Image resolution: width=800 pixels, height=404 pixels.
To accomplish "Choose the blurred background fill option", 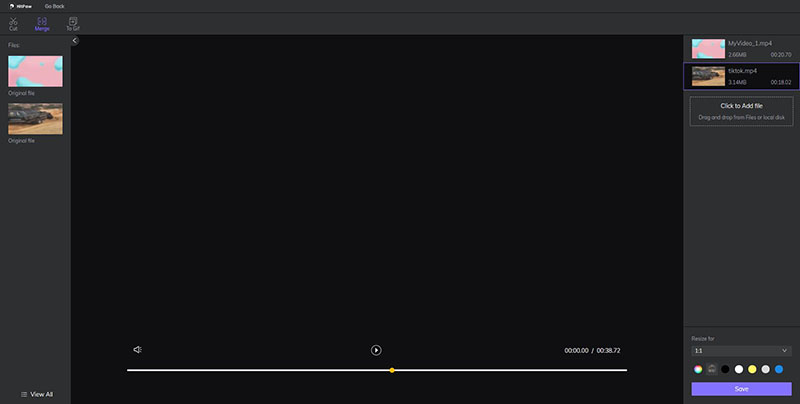I will [712, 369].
